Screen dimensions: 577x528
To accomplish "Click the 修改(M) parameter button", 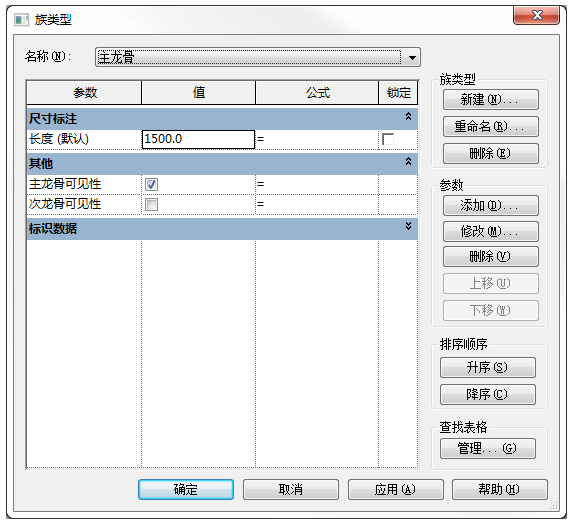I will (x=491, y=231).
